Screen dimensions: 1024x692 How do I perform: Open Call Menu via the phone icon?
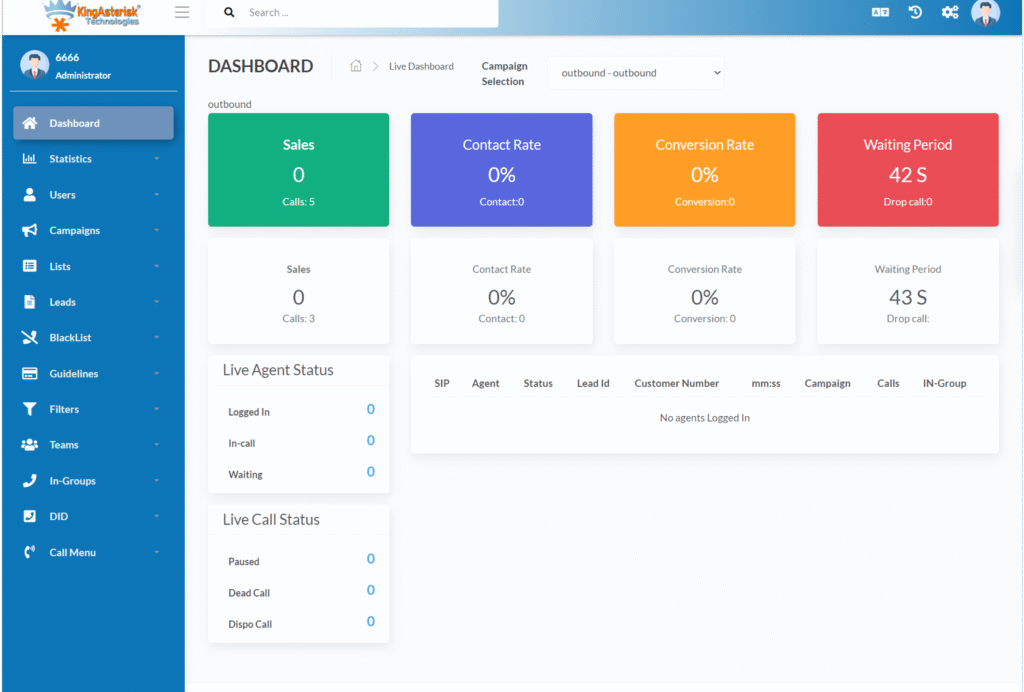coord(30,552)
